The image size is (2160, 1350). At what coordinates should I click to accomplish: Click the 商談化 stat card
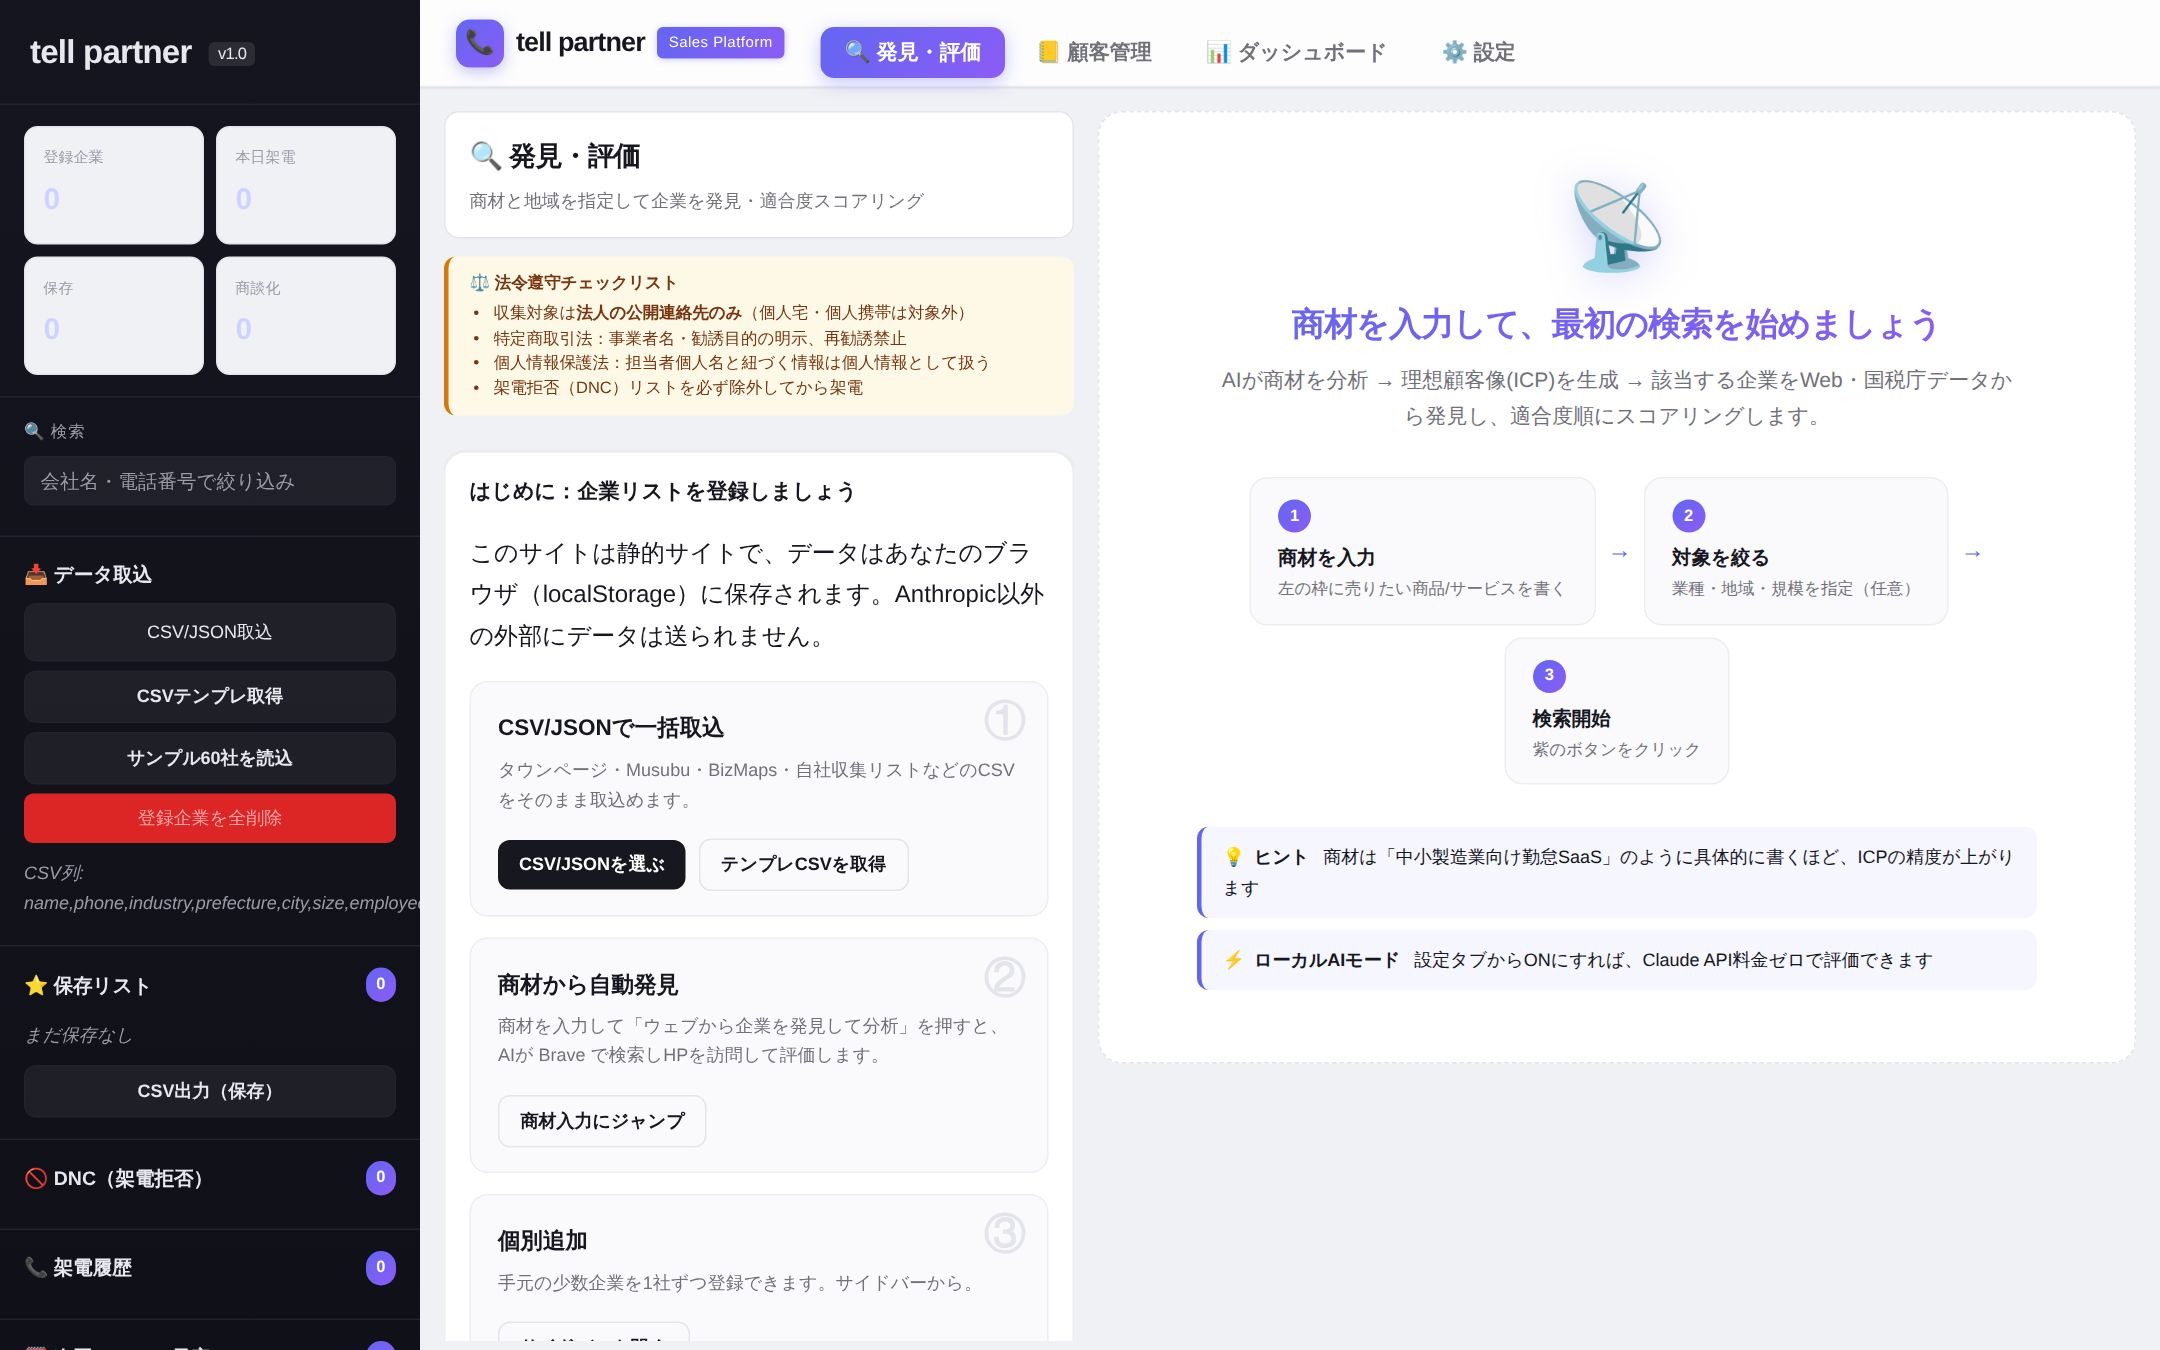[306, 316]
